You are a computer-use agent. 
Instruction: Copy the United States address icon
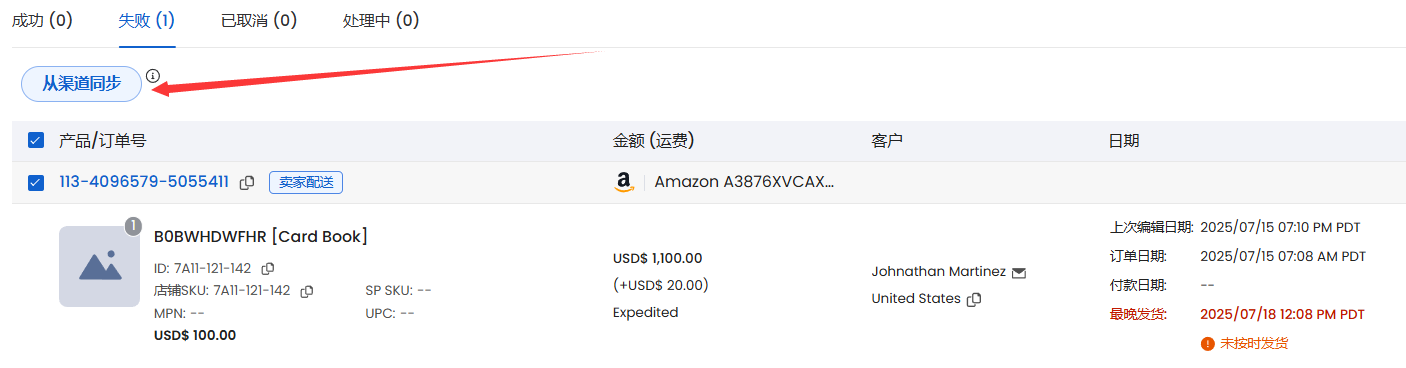[974, 299]
